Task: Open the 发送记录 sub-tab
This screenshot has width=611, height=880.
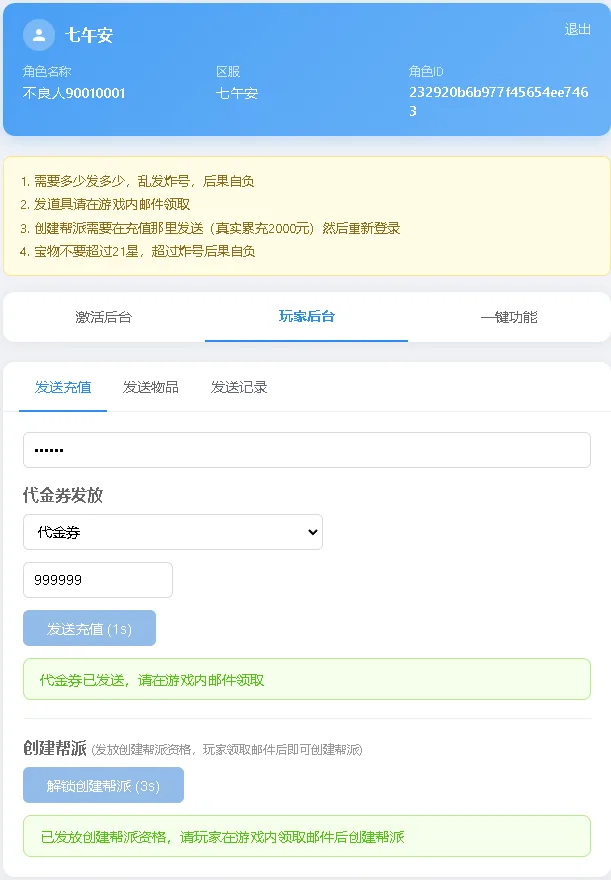Action: point(238,387)
